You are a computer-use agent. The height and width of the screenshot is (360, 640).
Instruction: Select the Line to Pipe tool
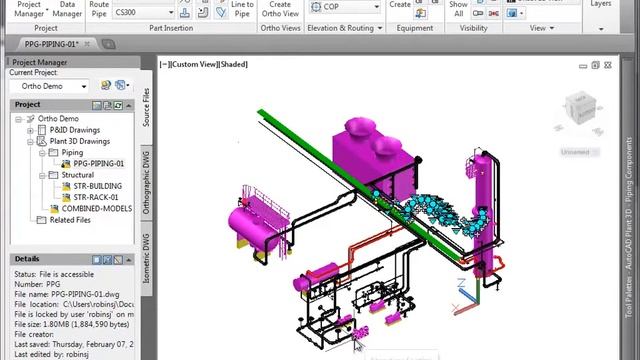click(242, 9)
